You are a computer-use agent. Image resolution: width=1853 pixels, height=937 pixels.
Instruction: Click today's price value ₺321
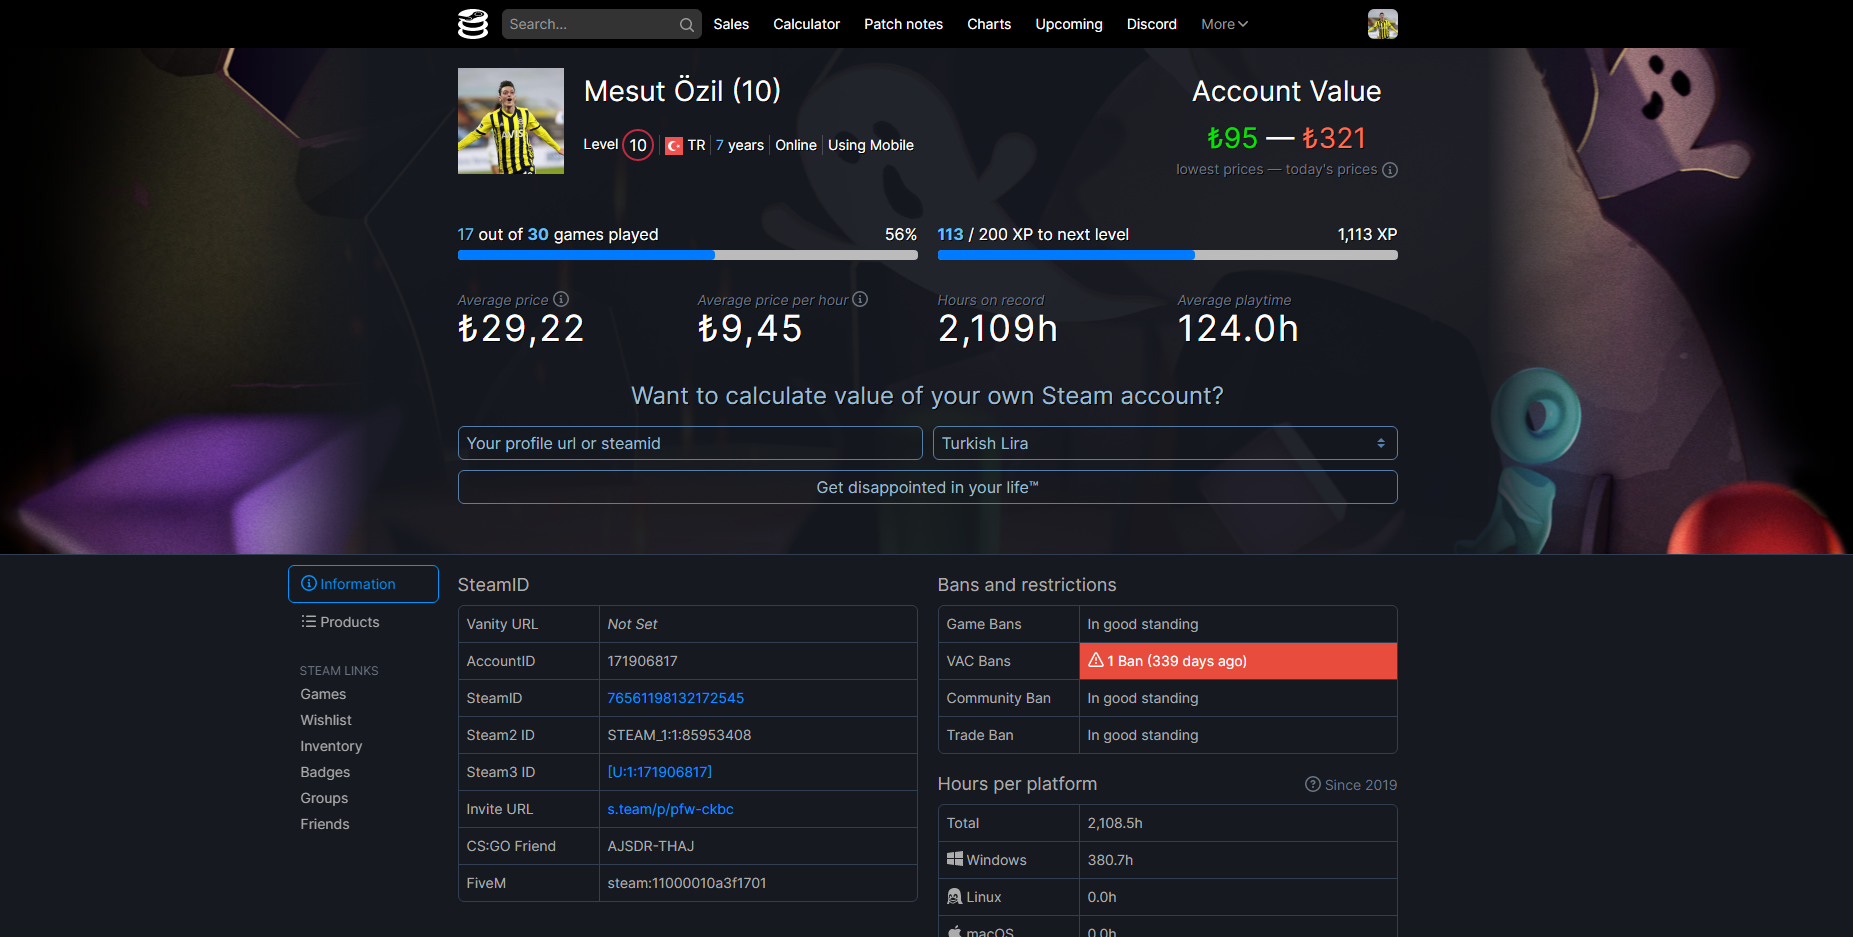coord(1334,138)
